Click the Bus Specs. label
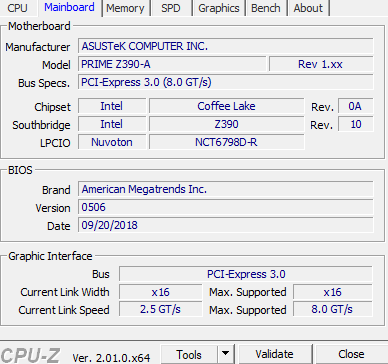Screen dimensions: 388x364 tap(44, 83)
